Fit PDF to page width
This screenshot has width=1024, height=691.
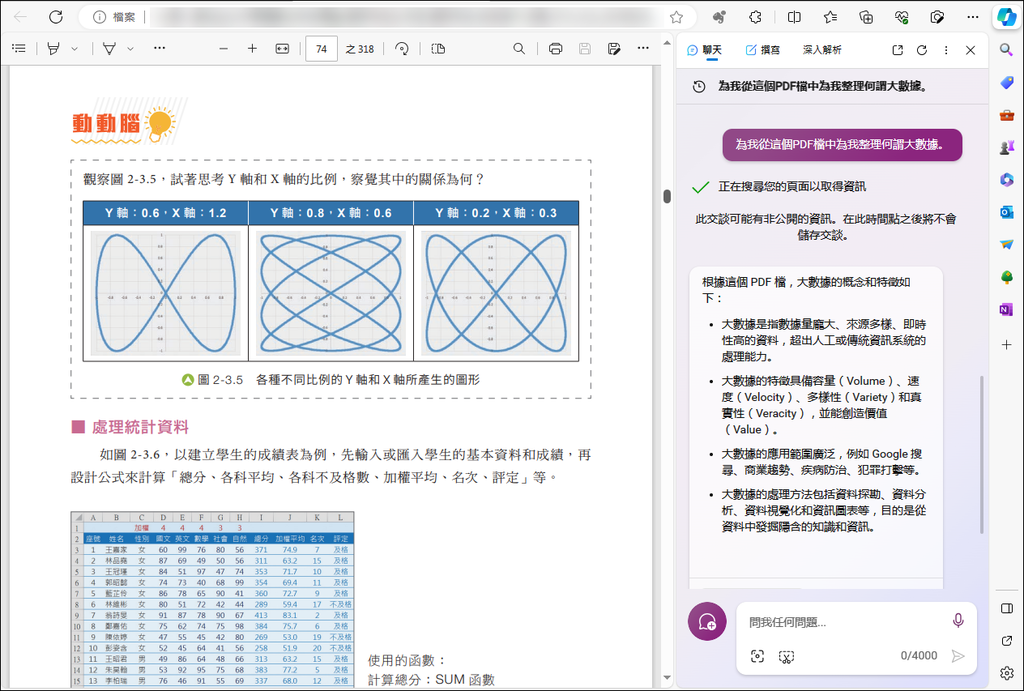pos(282,48)
